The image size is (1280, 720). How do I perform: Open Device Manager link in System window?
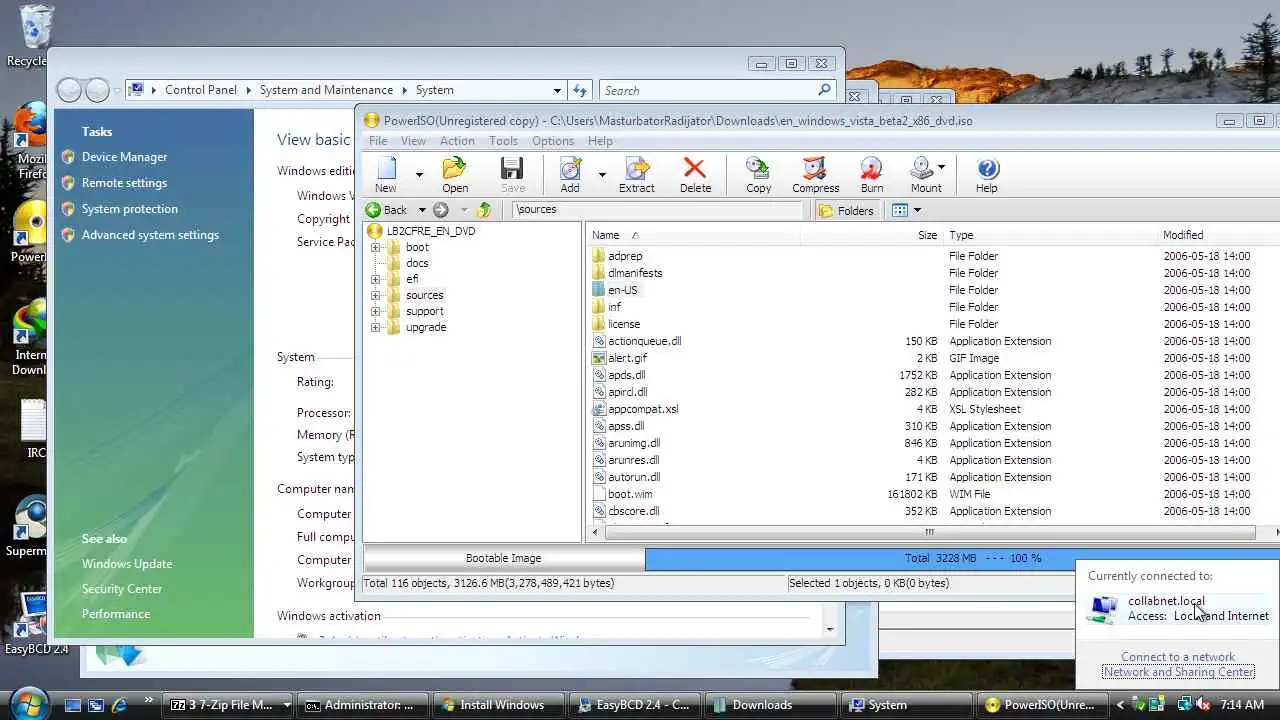pos(124,157)
